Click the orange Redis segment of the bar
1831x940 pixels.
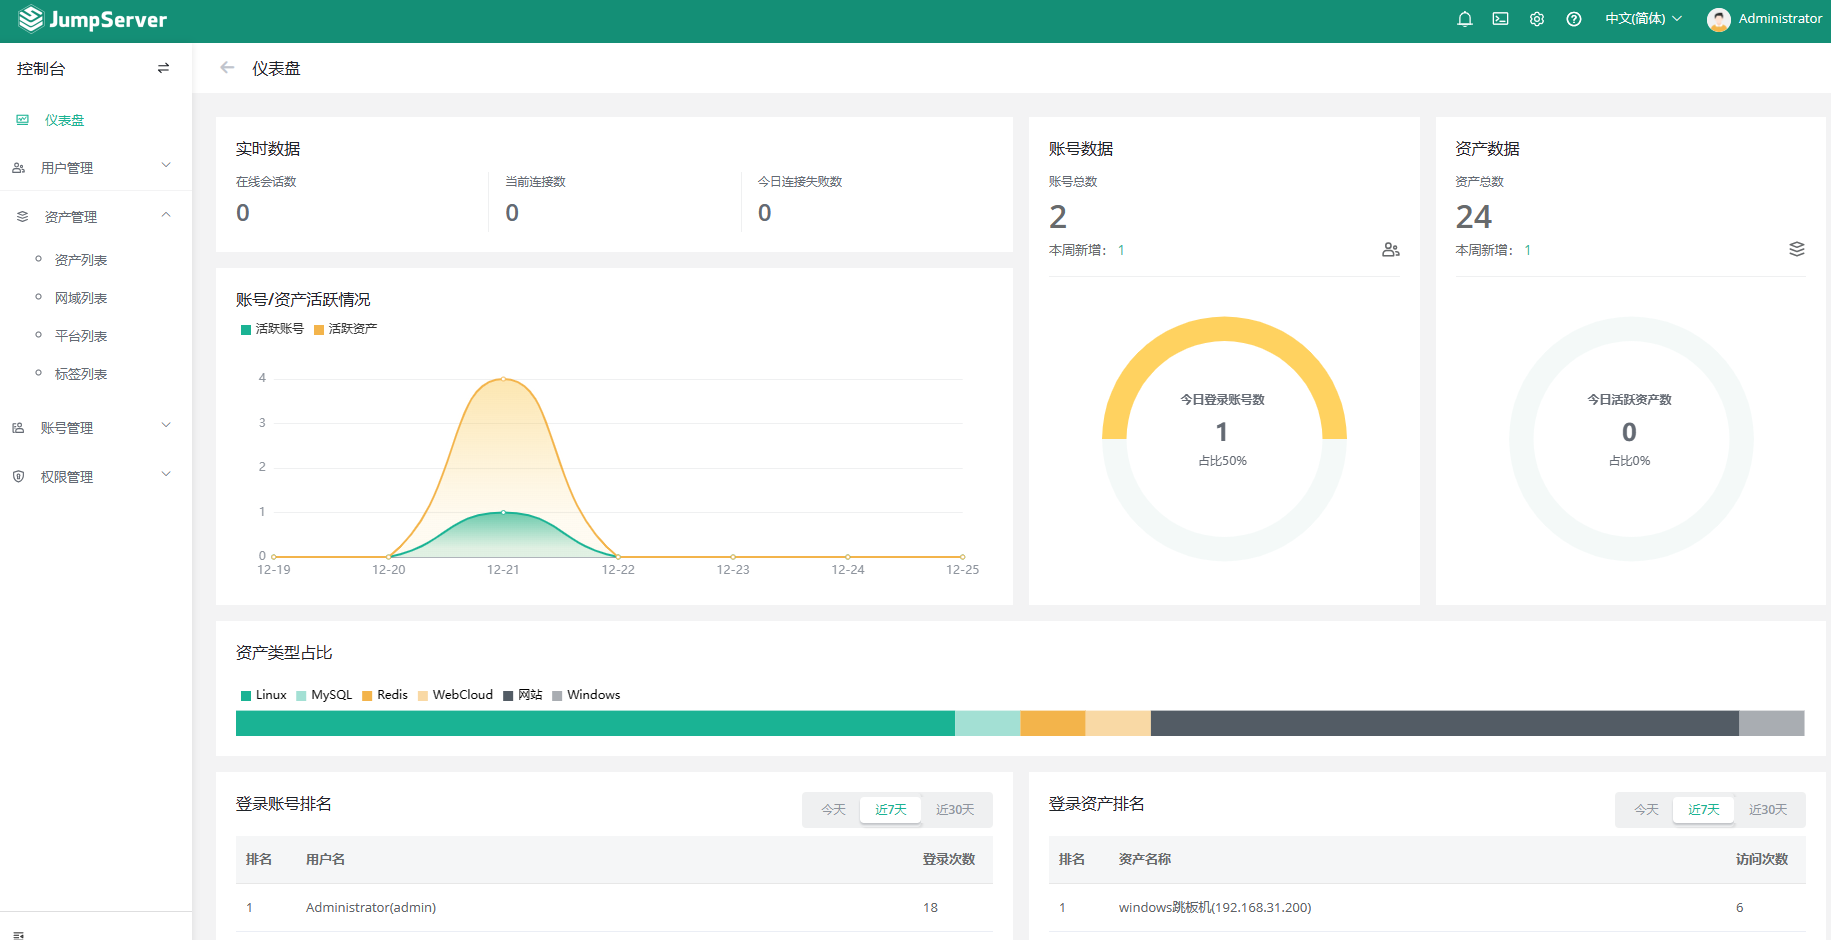tap(1053, 723)
